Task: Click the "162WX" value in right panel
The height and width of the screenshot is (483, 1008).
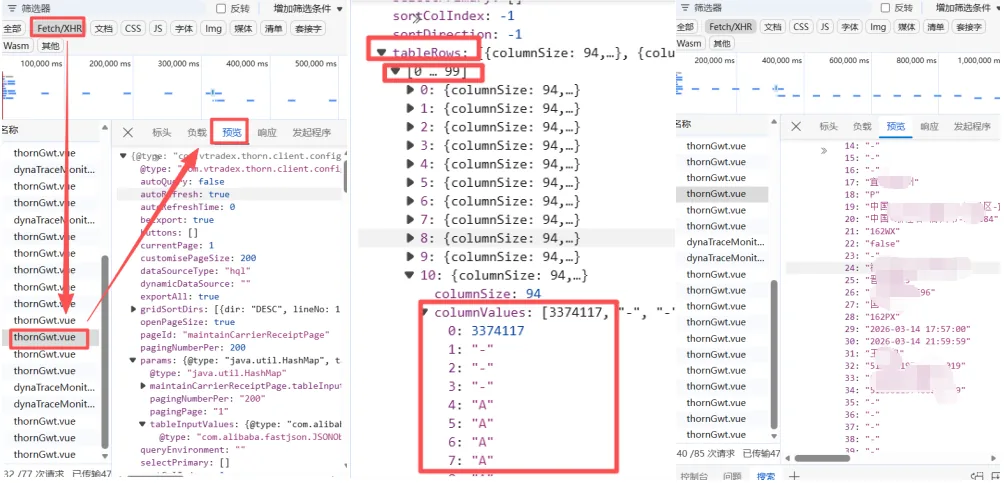Action: click(883, 230)
